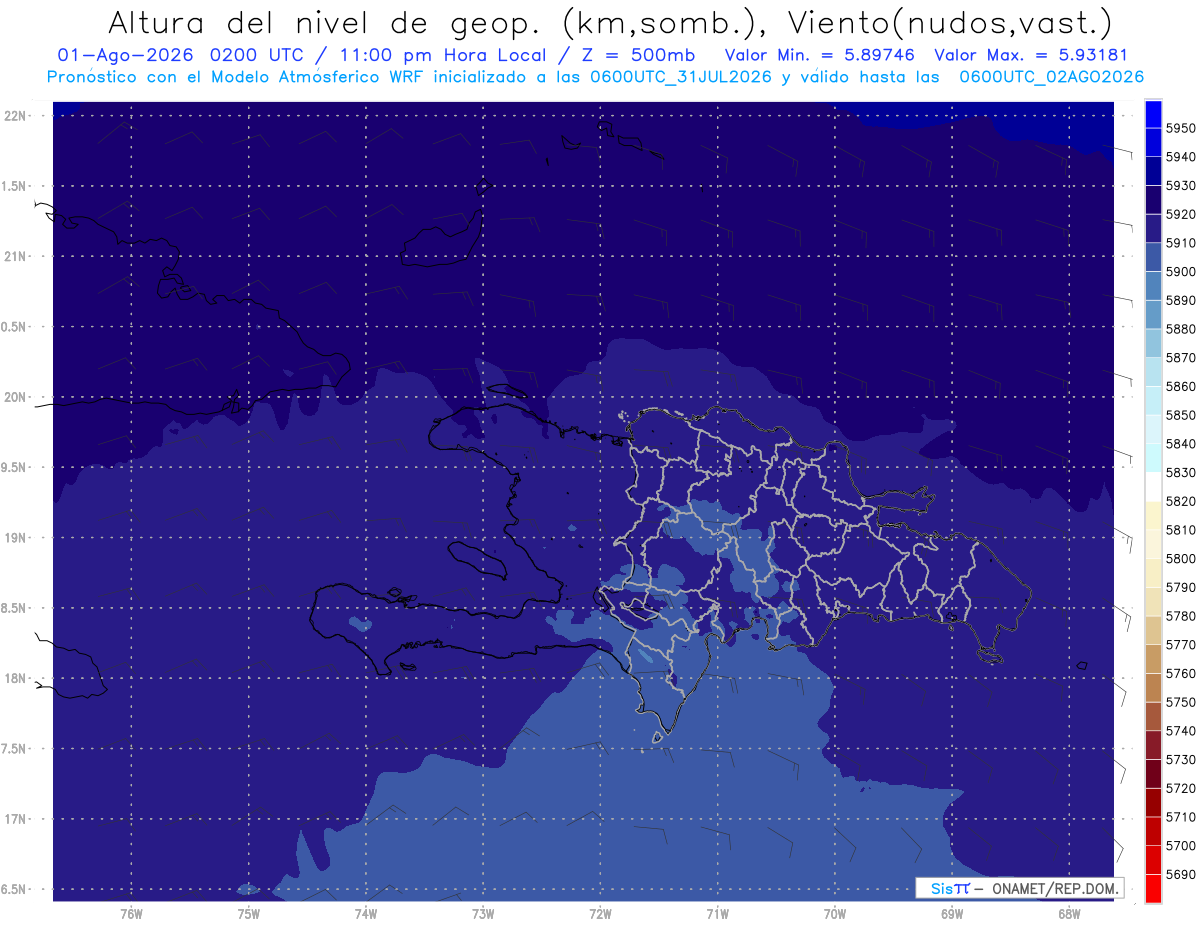Click the longitude axis label "69W"
1200x927 pixels.
coord(951,914)
